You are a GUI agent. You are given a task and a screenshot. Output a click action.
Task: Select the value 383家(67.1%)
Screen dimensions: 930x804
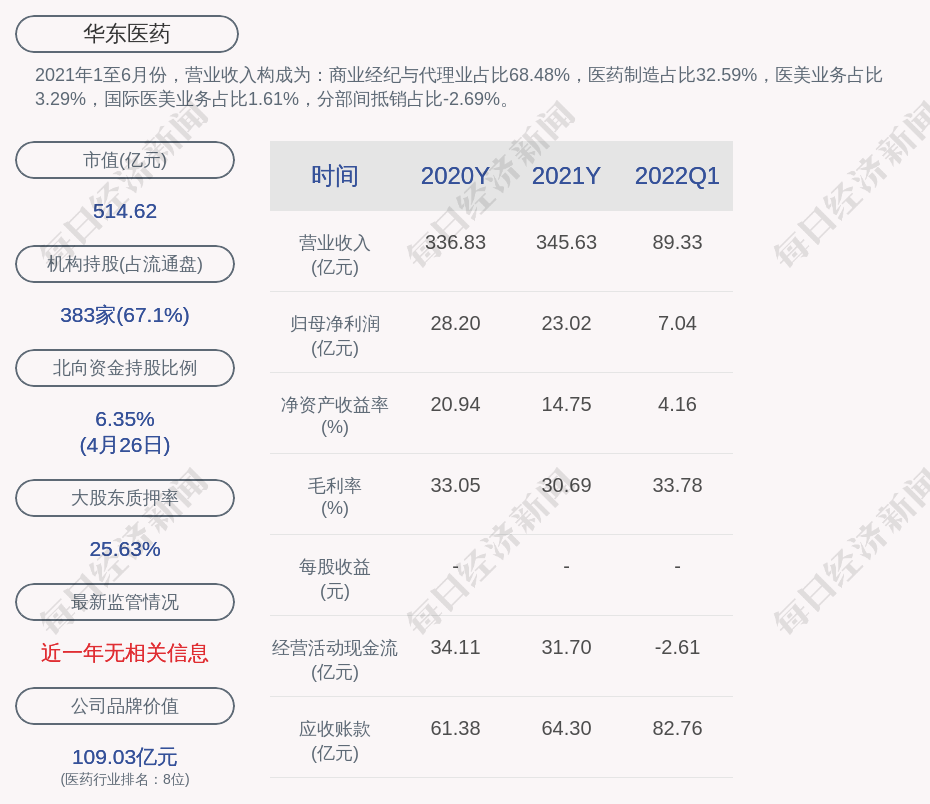point(125,315)
